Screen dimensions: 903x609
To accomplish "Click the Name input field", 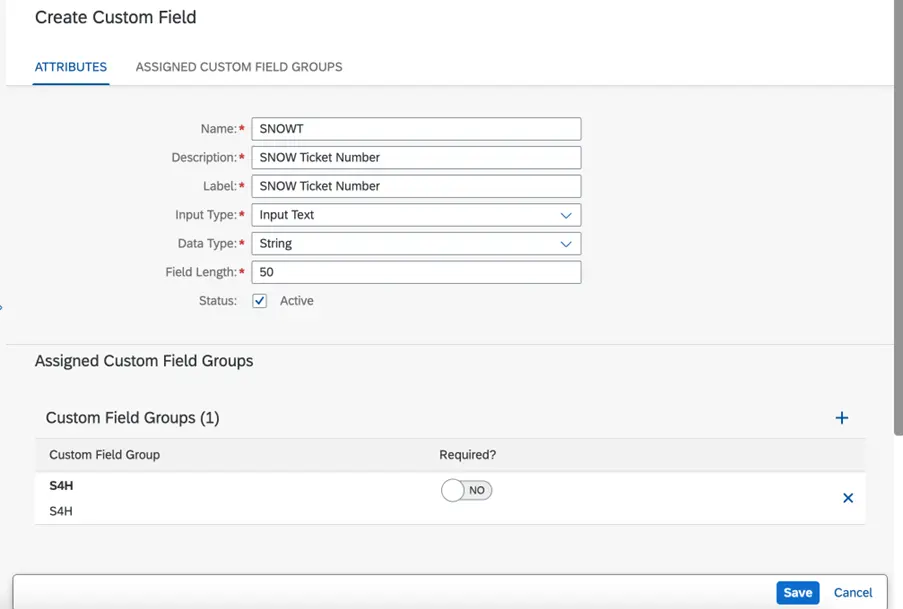I will [x=415, y=129].
